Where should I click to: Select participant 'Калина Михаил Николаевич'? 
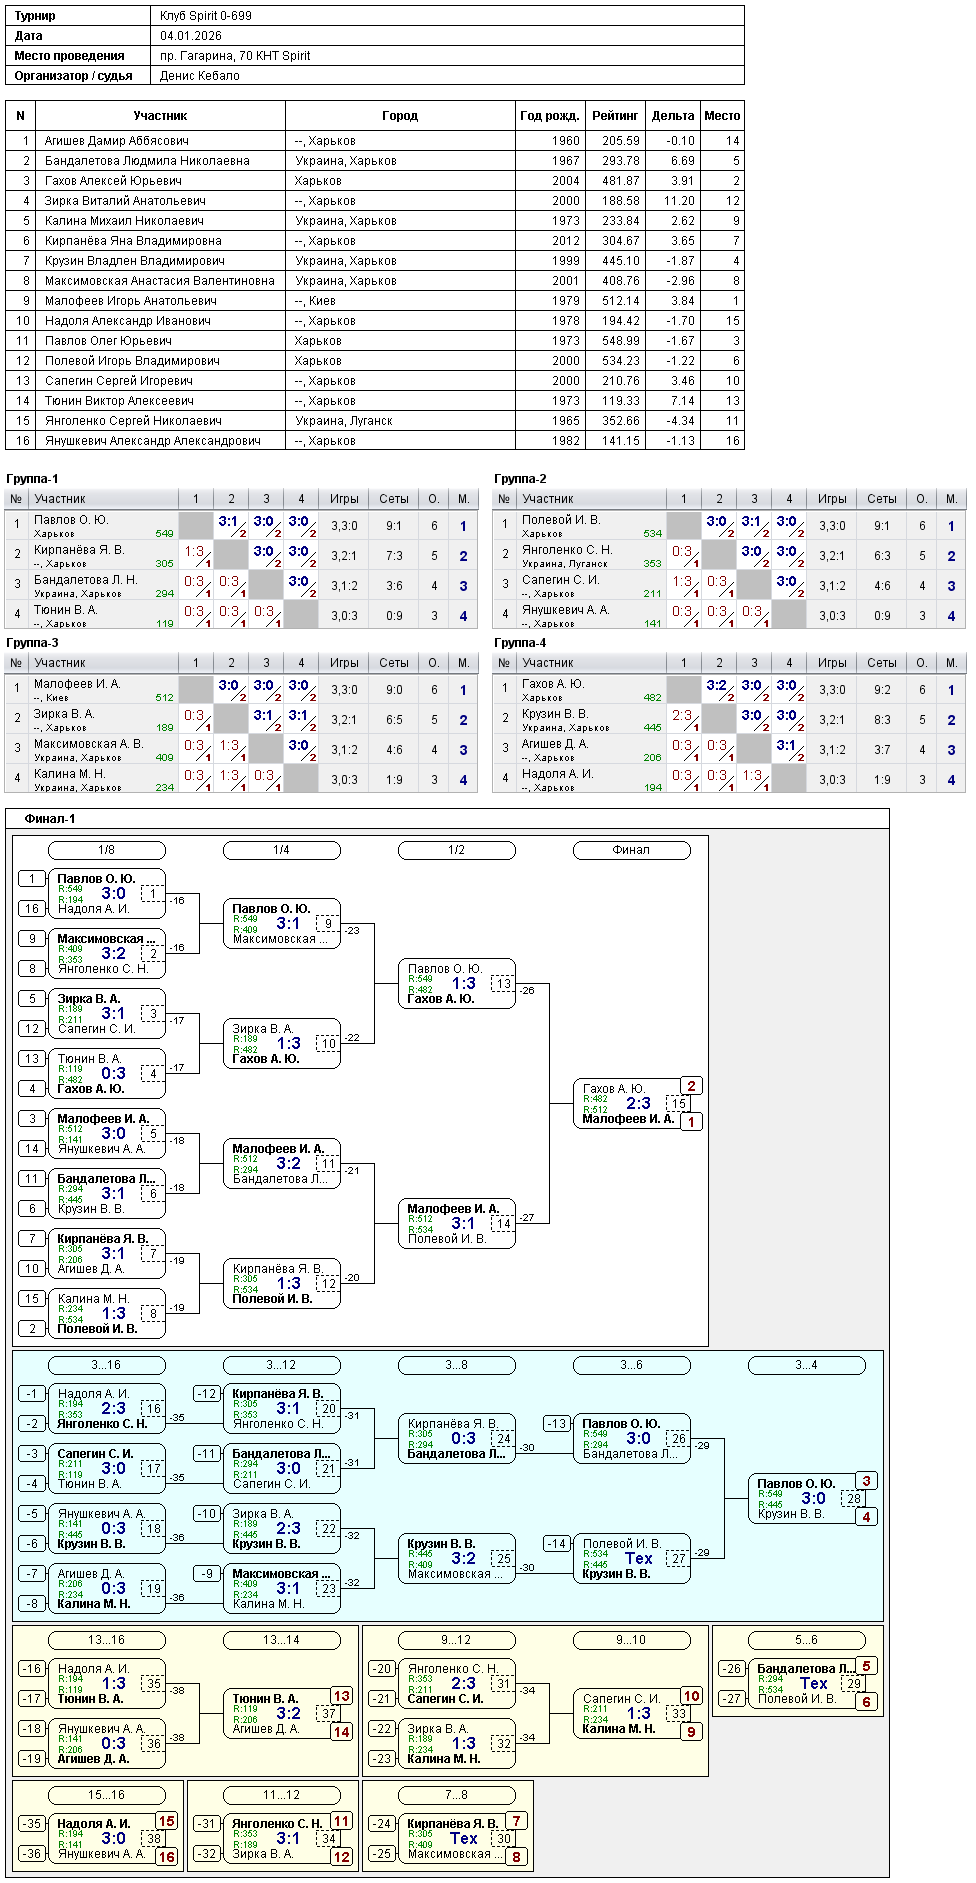[124, 221]
